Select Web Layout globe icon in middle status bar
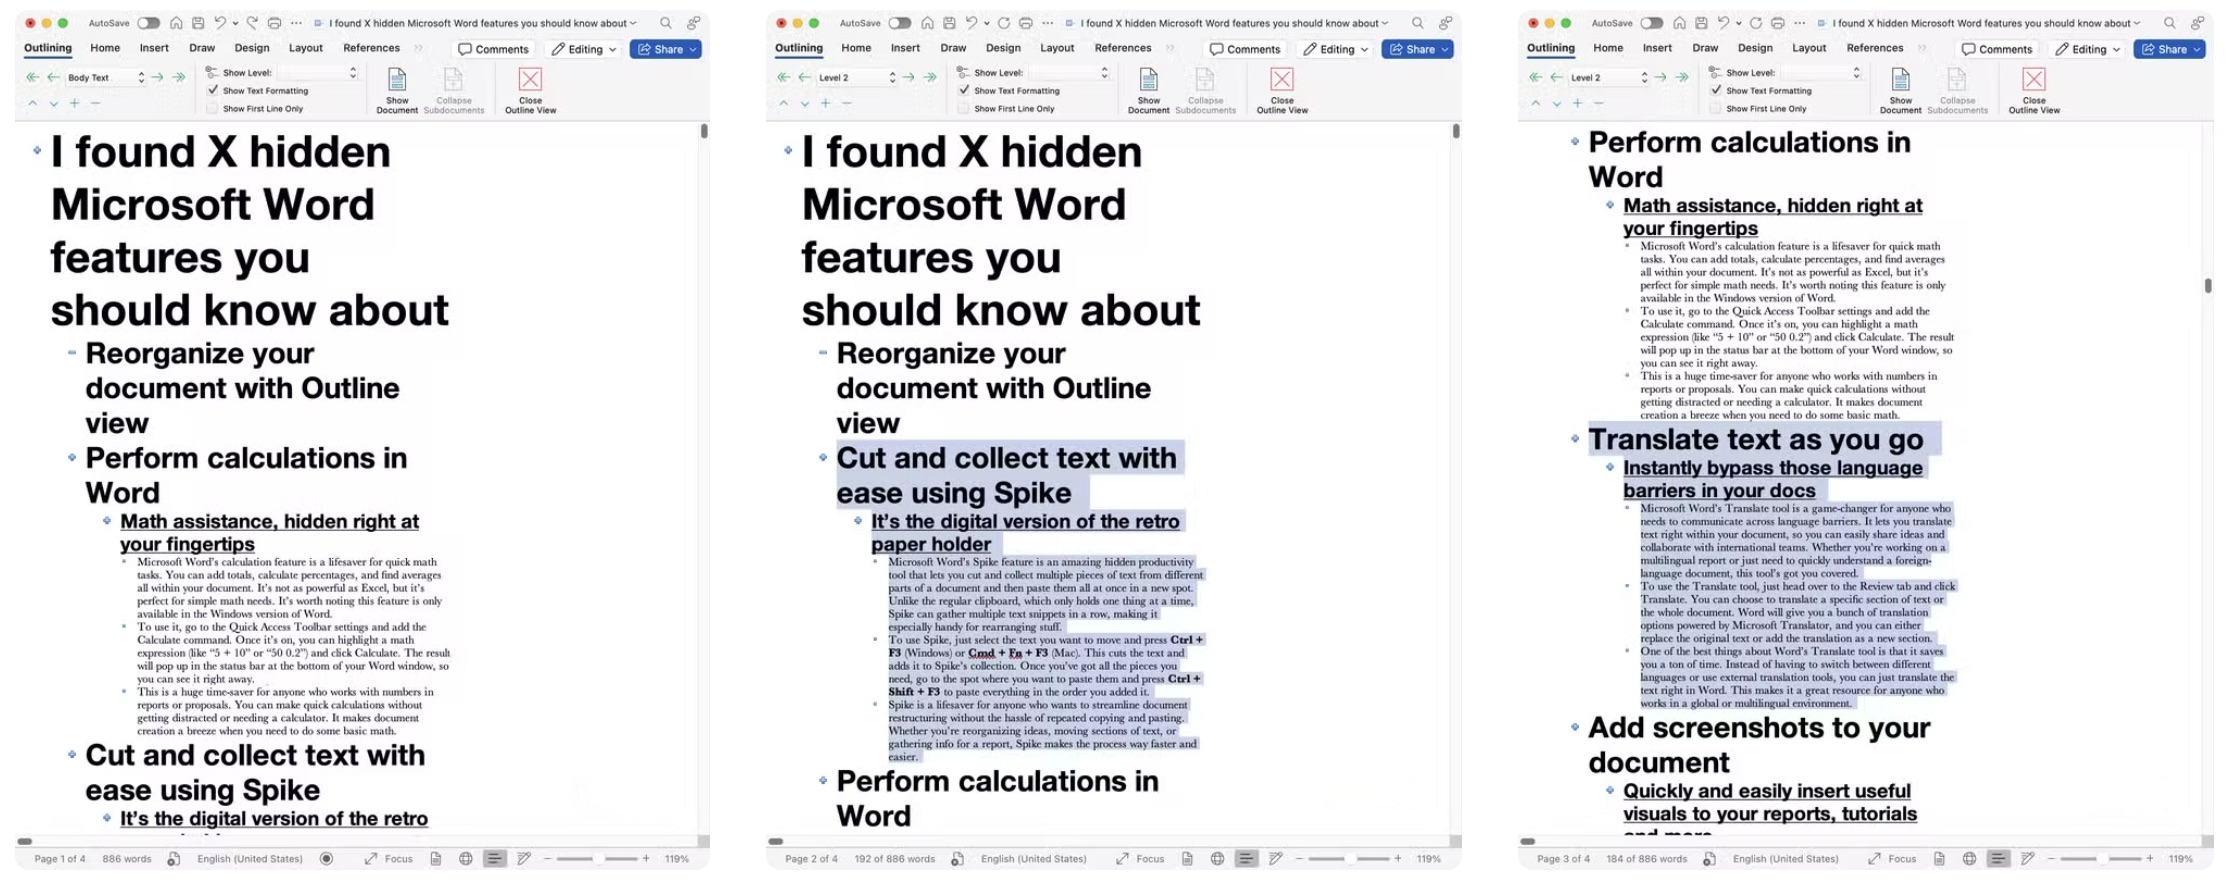Screen dimensions: 2228x882 coord(1217,859)
